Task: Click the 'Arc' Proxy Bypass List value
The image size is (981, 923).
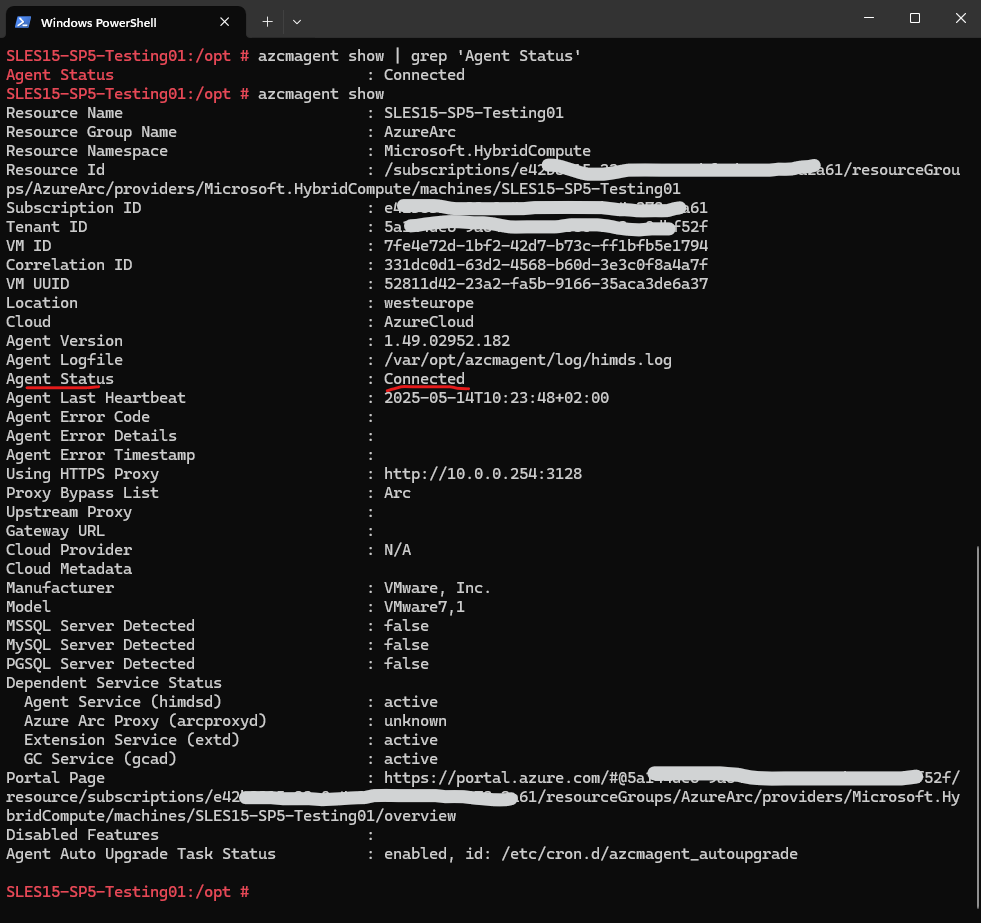Action: tap(397, 493)
